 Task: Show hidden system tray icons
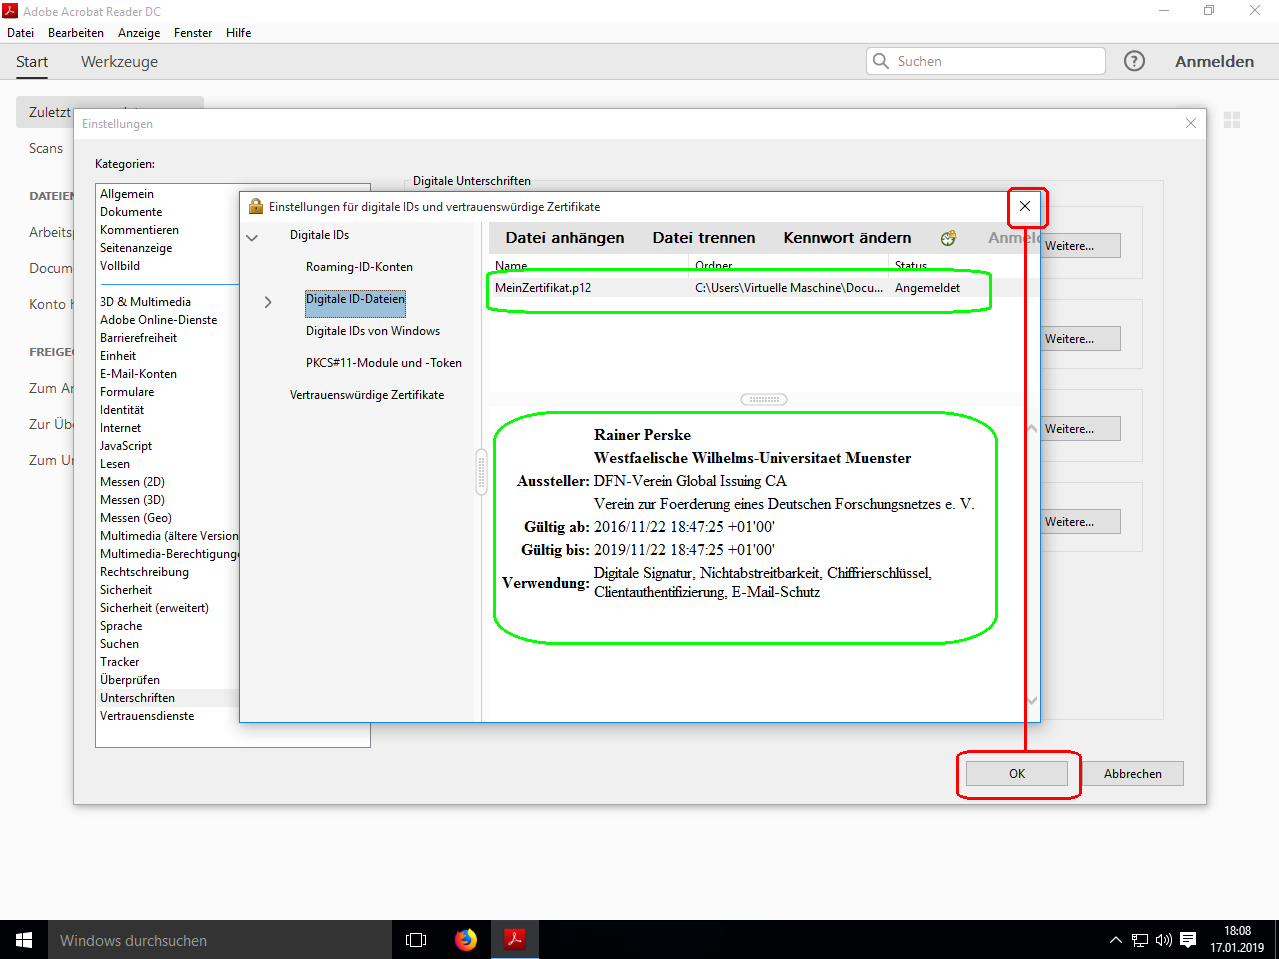pyautogui.click(x=1116, y=940)
